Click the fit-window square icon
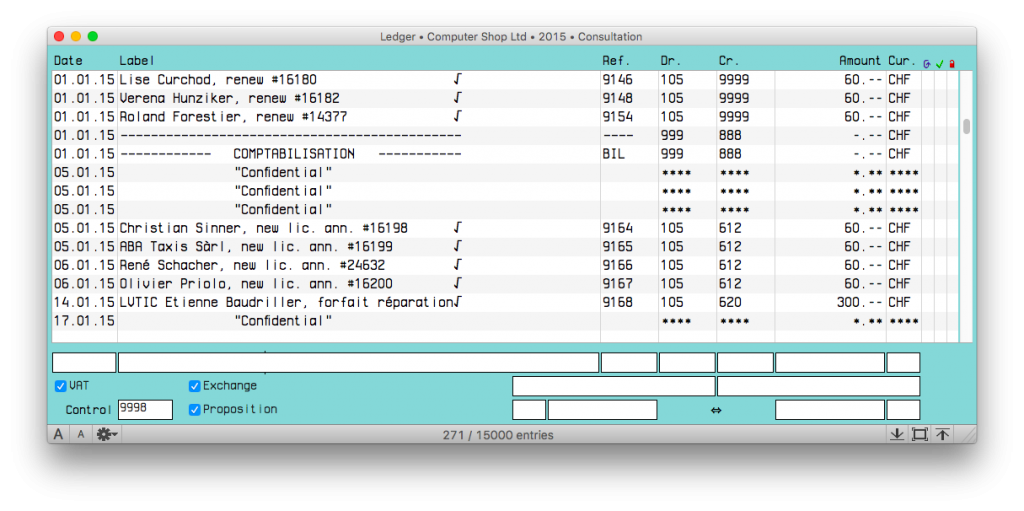 tap(920, 435)
